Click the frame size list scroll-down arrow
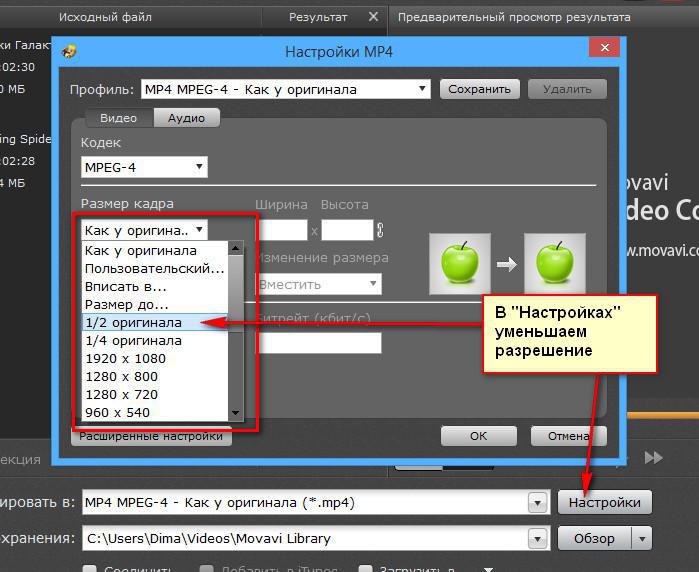Image resolution: width=699 pixels, height=572 pixels. point(235,413)
